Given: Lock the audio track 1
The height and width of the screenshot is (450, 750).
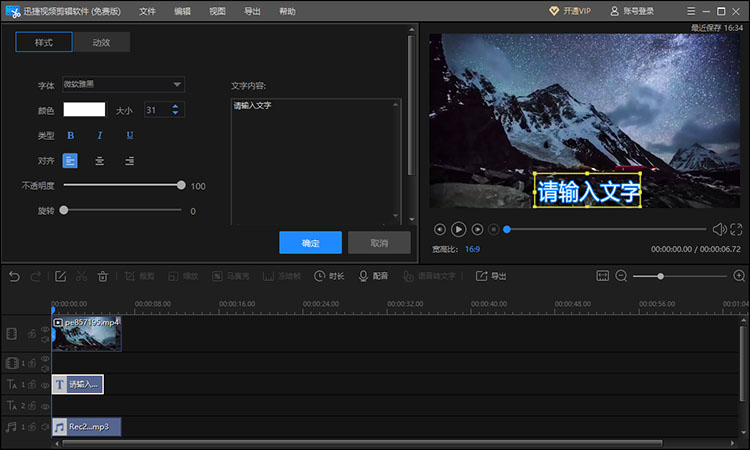Looking at the screenshot, I should coord(32,427).
